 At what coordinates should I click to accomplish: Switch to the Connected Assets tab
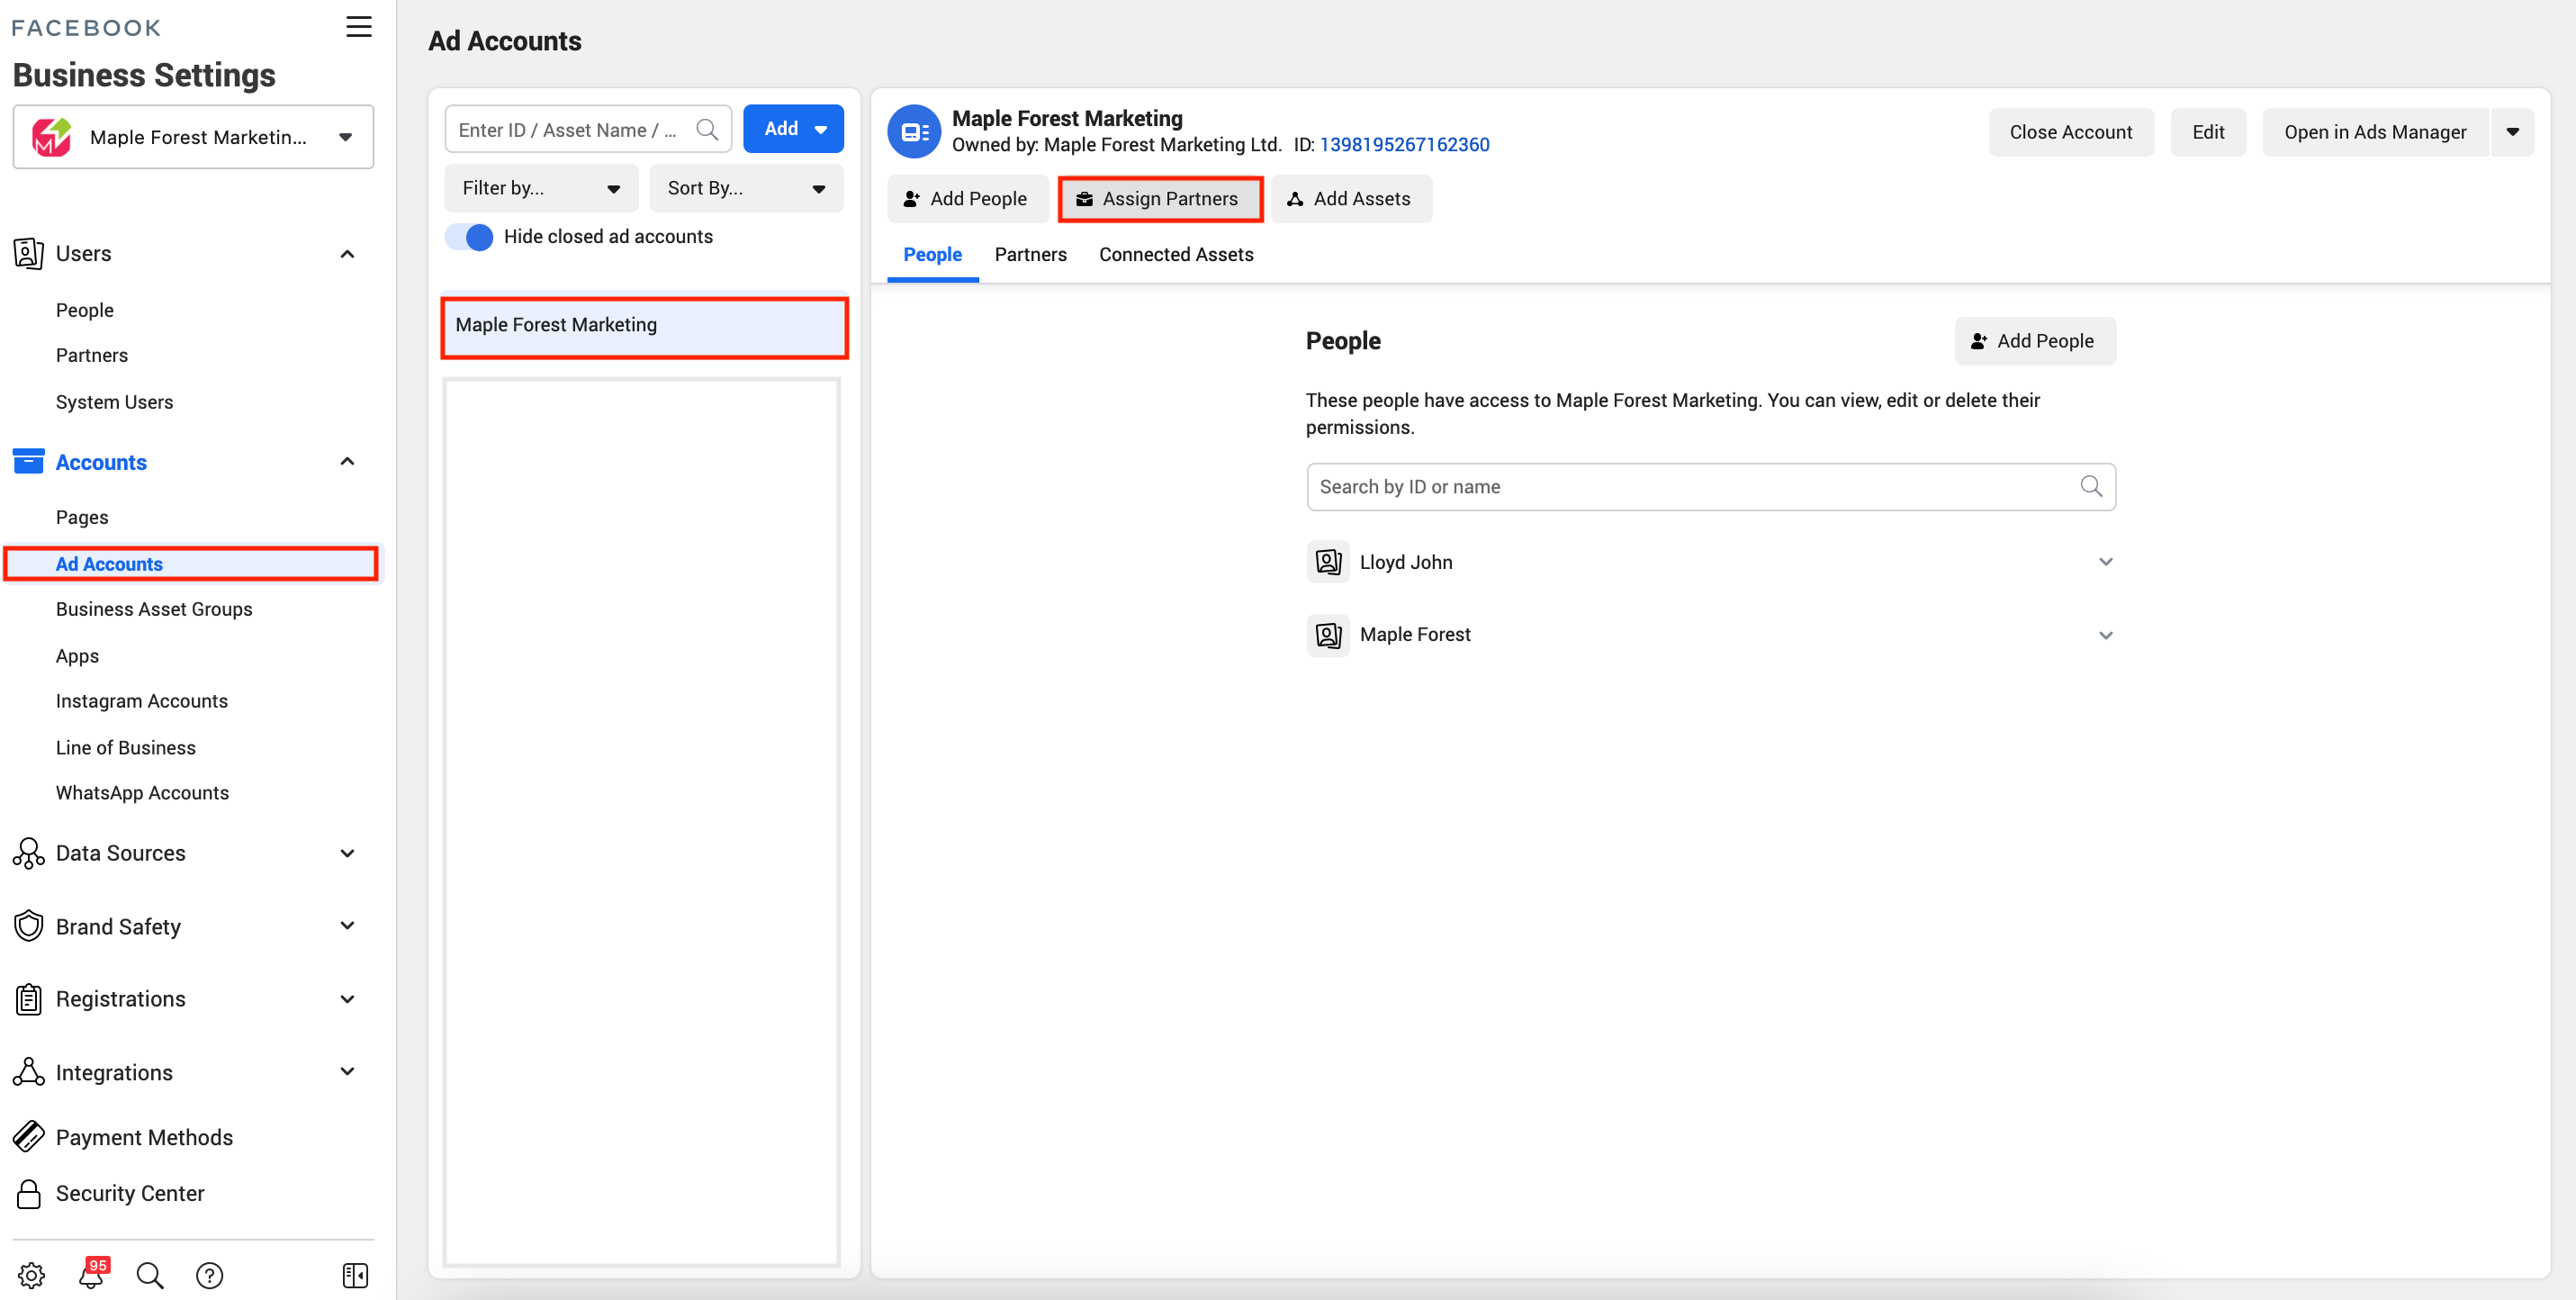click(x=1176, y=254)
